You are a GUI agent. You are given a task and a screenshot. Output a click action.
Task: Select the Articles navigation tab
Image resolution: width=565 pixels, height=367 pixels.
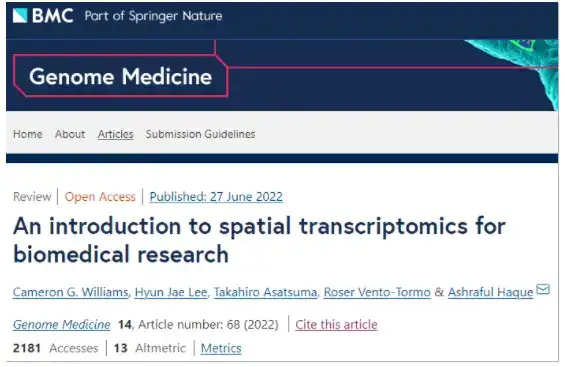click(x=115, y=134)
